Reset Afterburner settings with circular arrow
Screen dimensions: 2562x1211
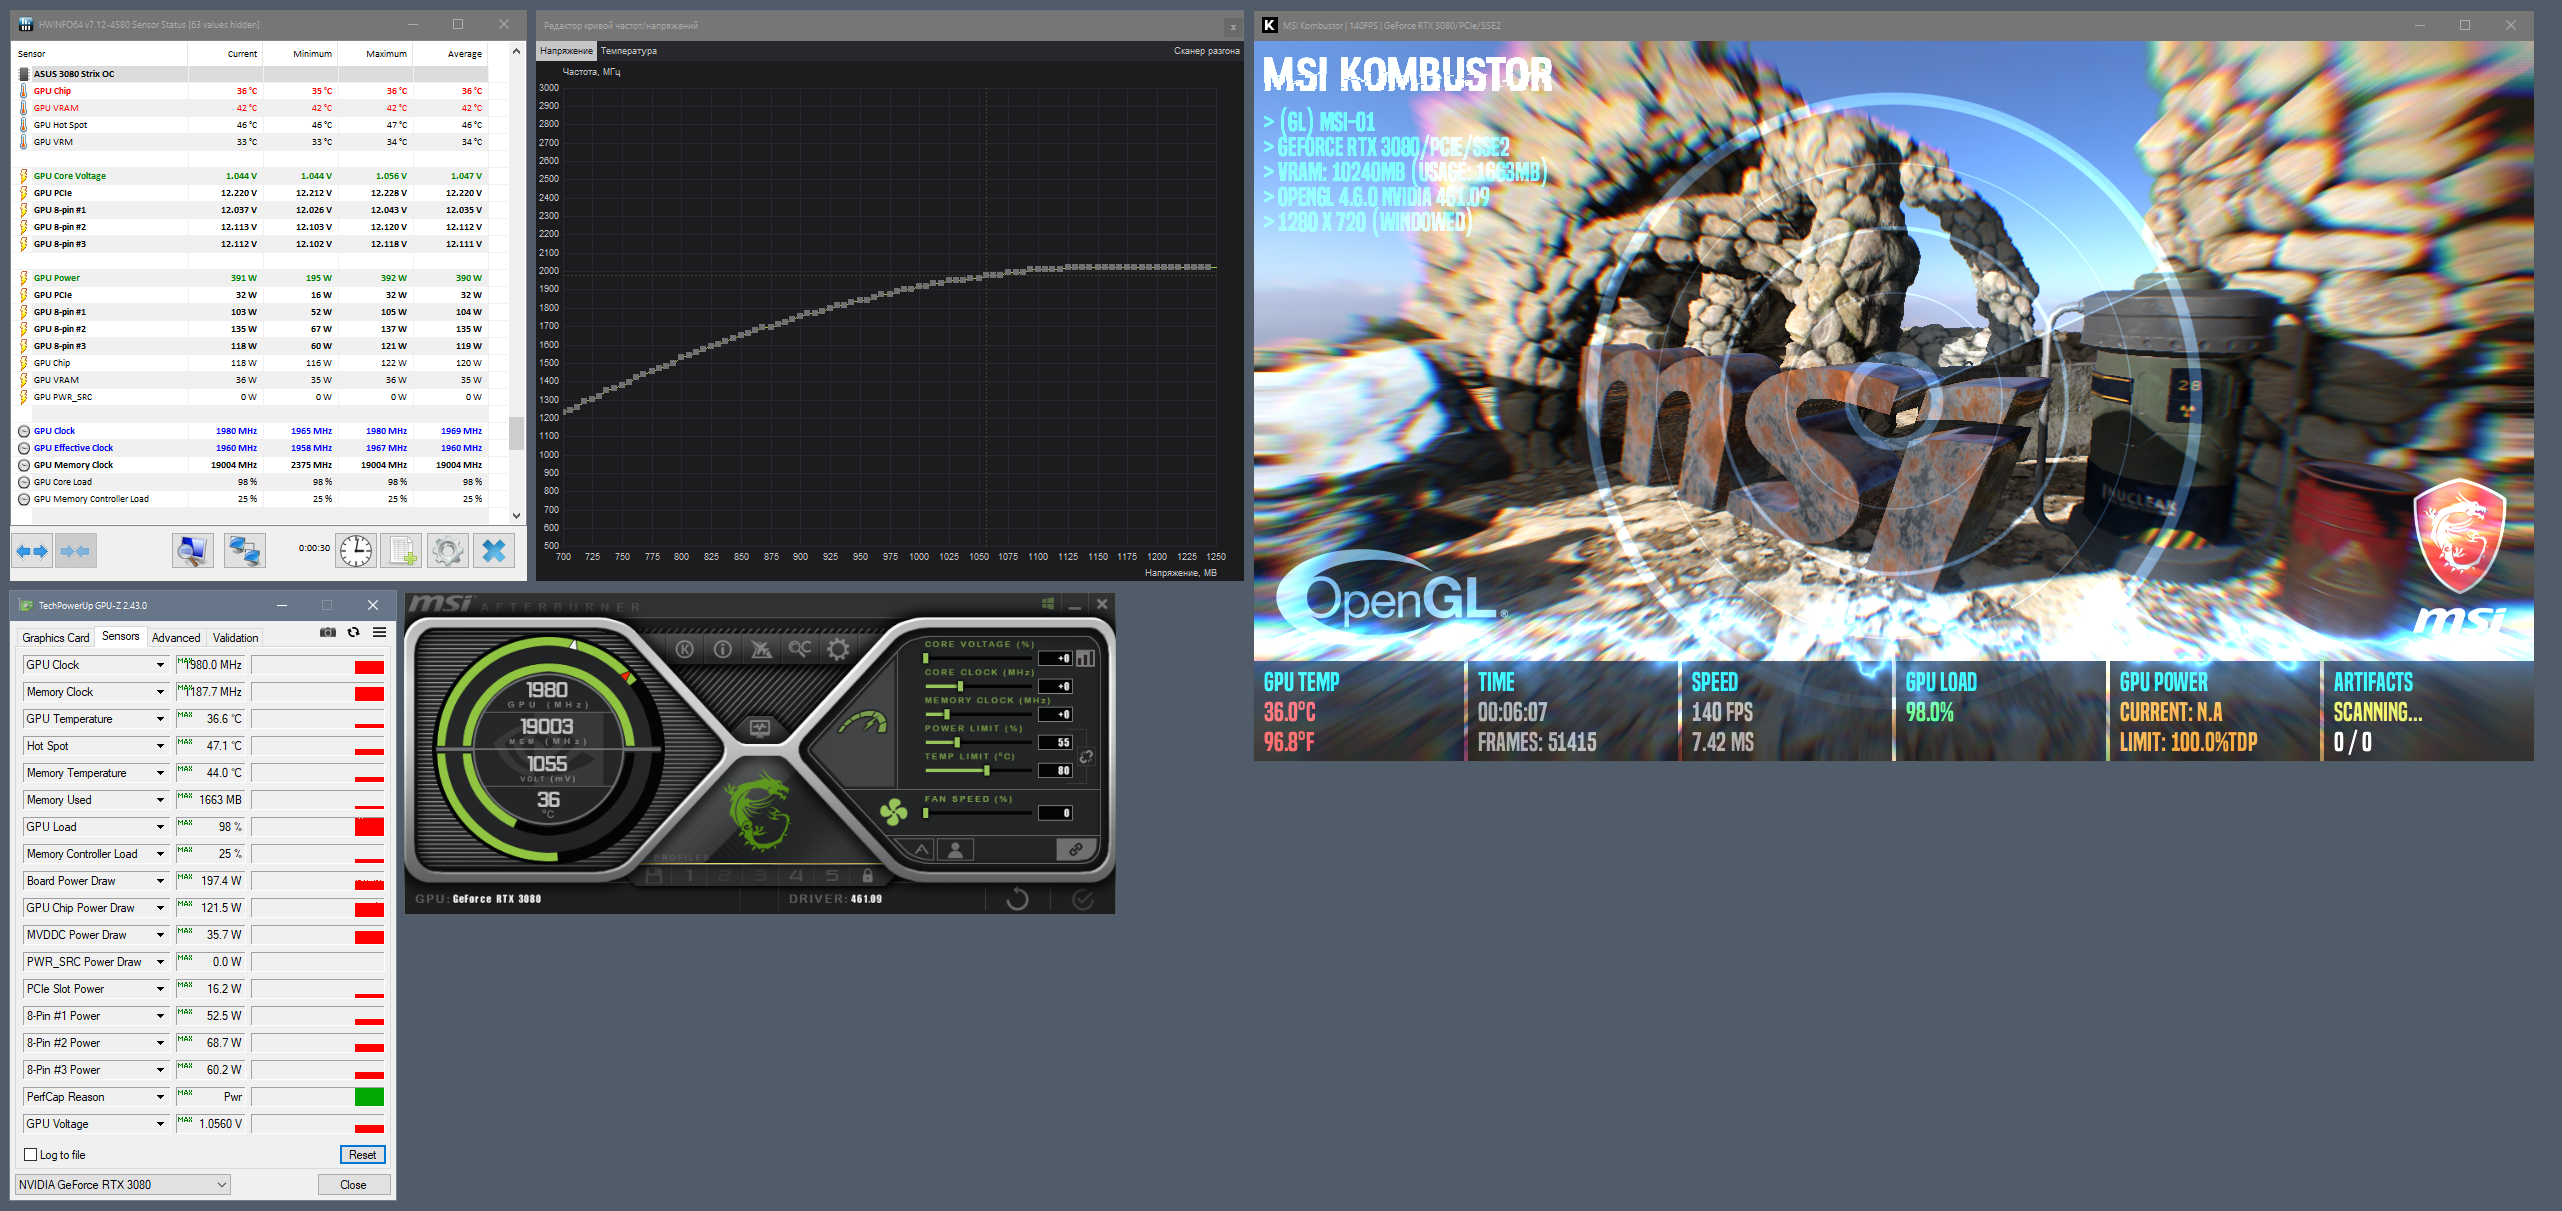click(1017, 899)
